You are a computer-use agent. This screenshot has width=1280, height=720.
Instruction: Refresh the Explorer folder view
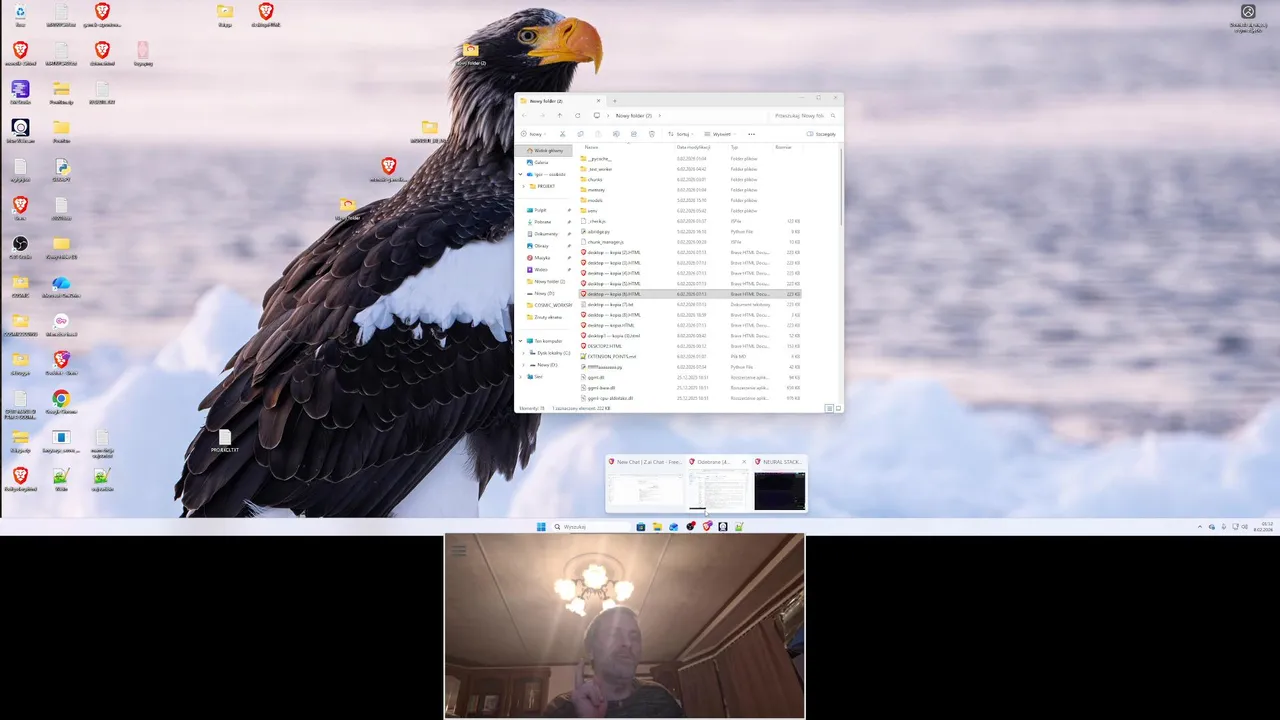click(x=577, y=115)
